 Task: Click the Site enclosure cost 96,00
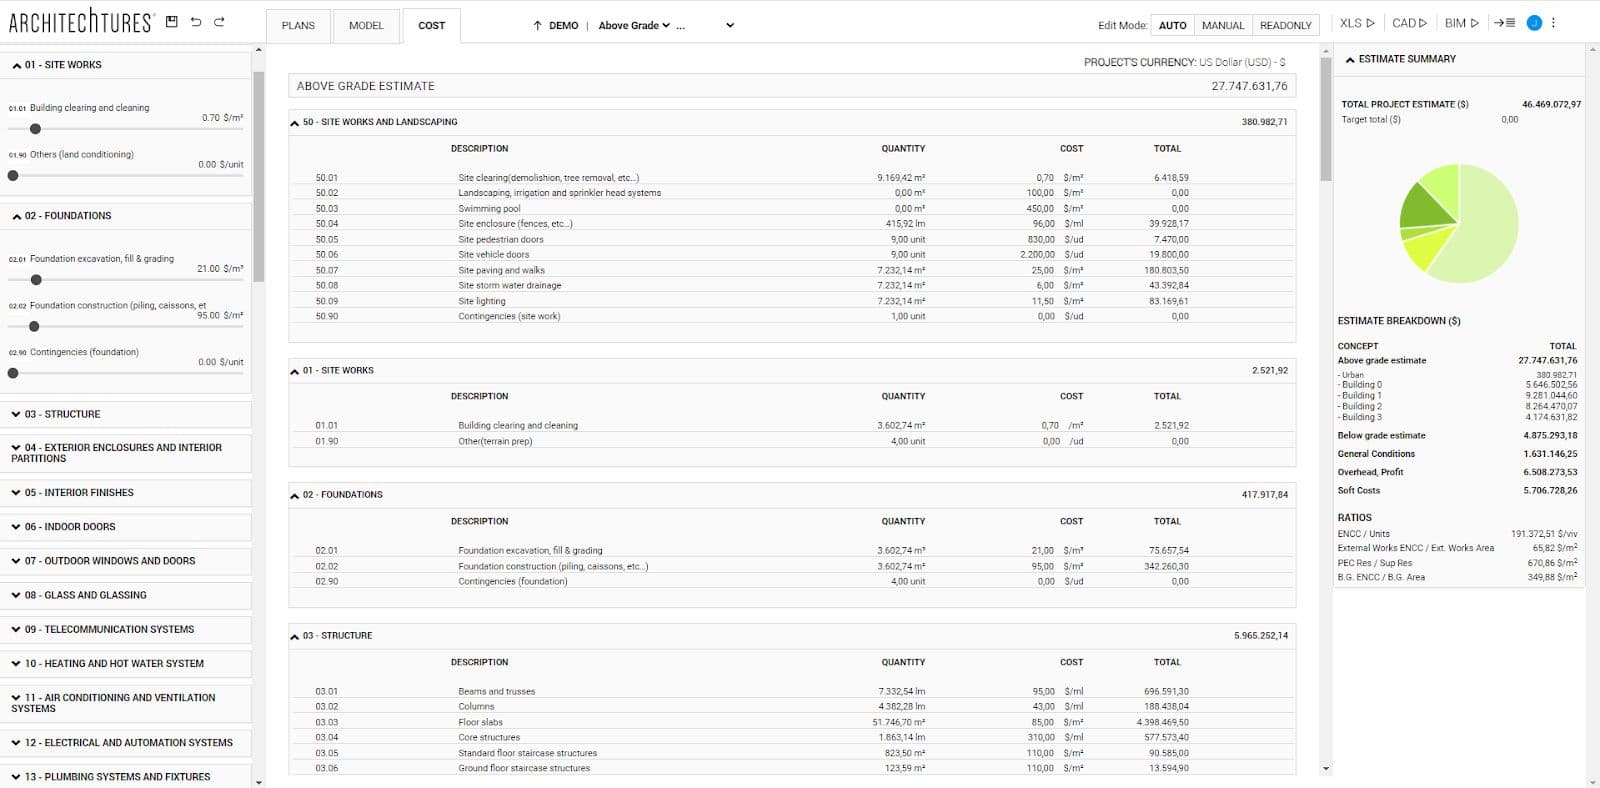click(1043, 224)
